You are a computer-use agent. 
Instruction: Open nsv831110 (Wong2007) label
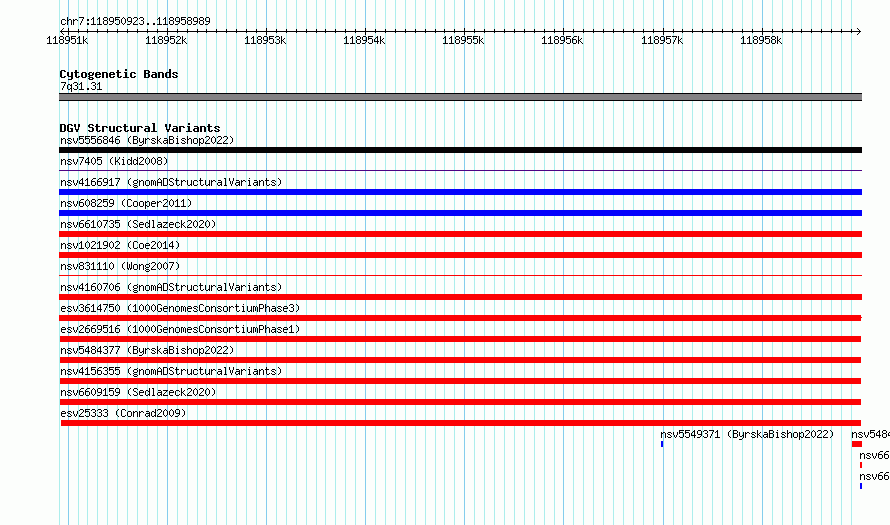[x=120, y=266]
